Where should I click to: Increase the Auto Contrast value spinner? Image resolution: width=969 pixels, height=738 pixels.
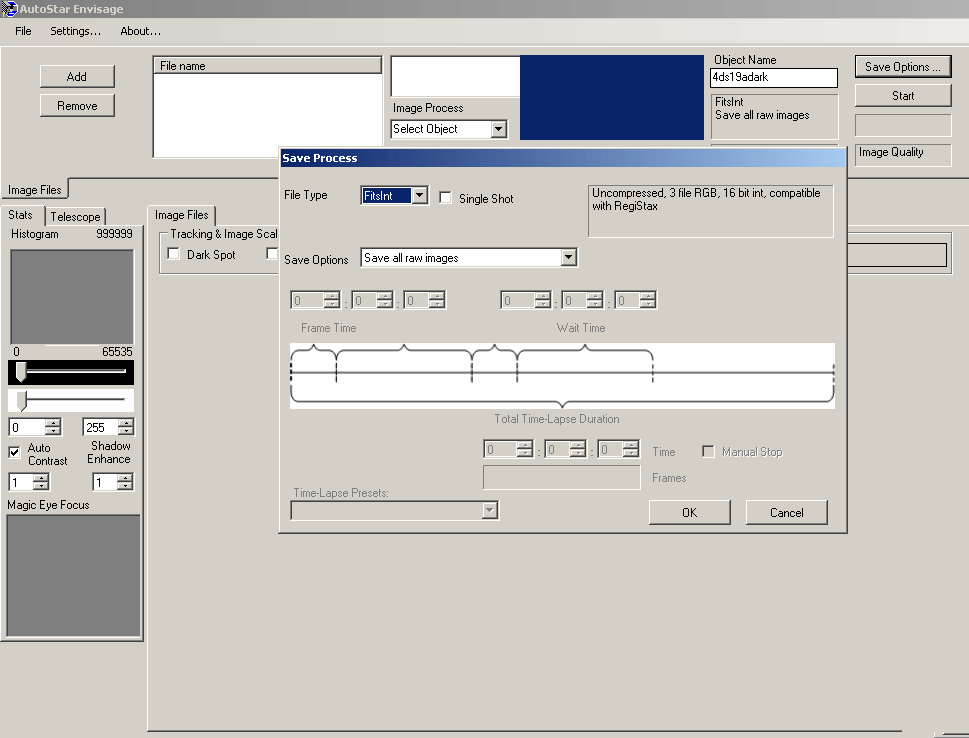[41, 478]
